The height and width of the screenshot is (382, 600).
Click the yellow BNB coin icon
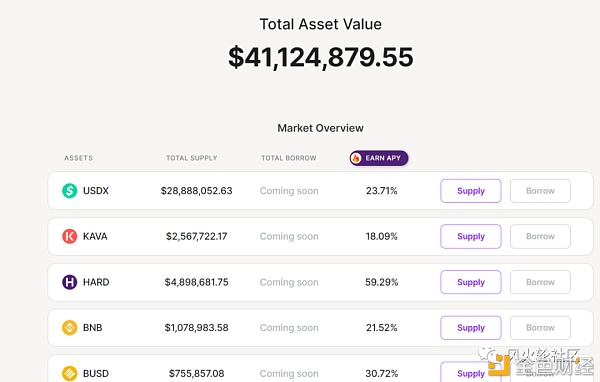[x=70, y=328]
